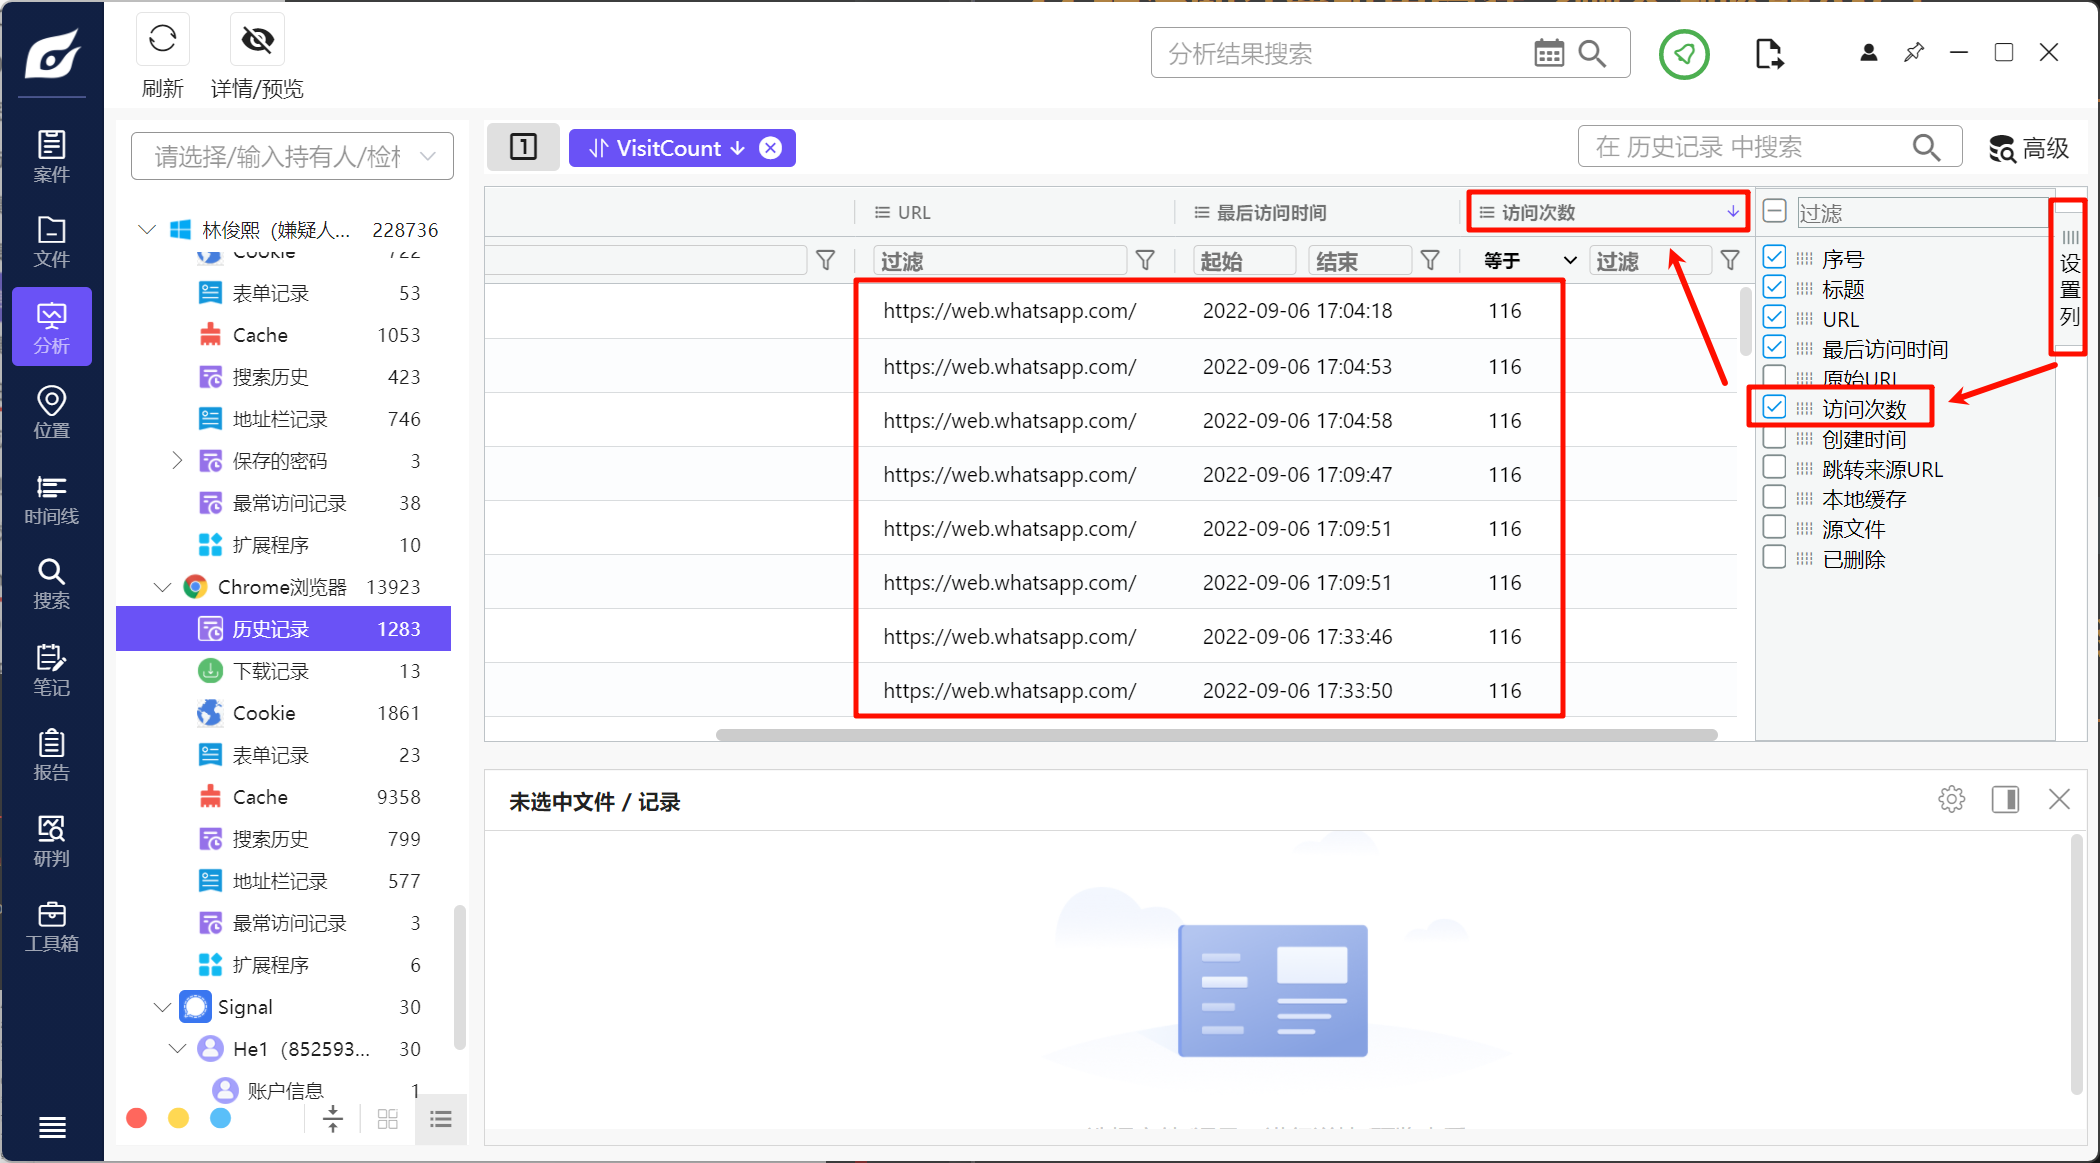Select 下载记录 in the Chrome tree
The height and width of the screenshot is (1163, 2100).
pos(270,671)
